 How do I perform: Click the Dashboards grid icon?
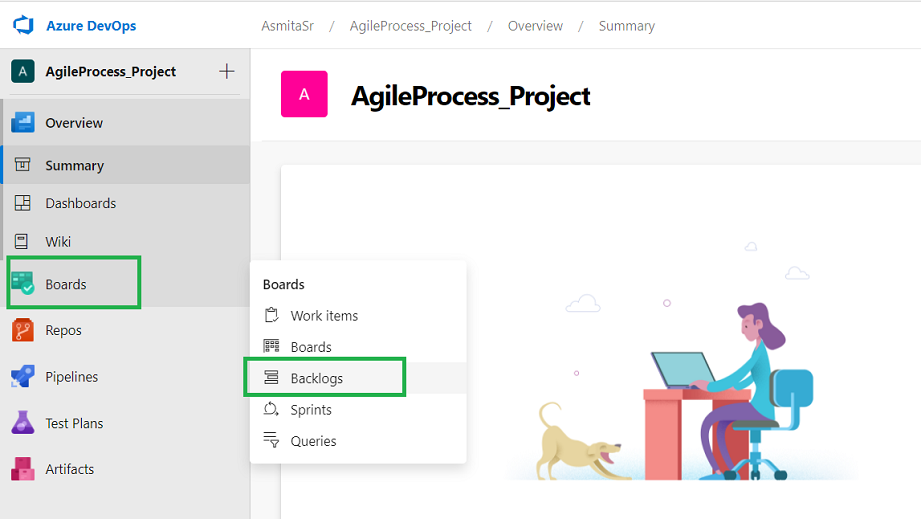click(23, 203)
